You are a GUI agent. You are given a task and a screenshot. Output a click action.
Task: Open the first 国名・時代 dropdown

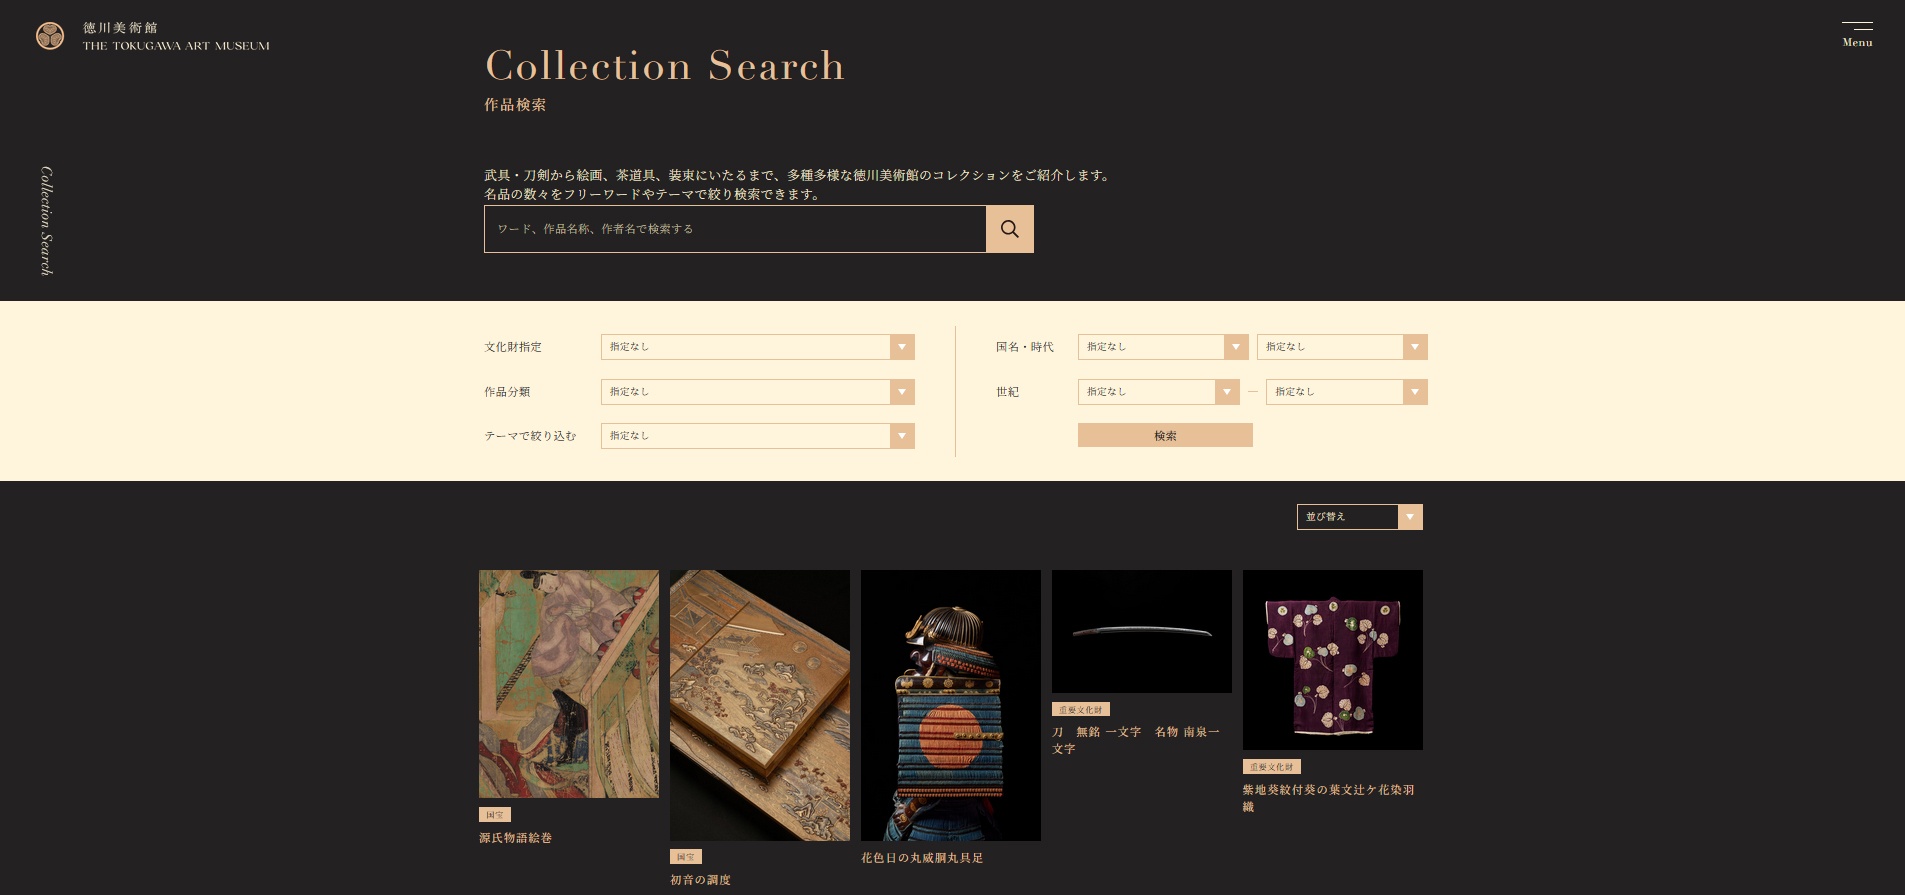tap(1163, 347)
